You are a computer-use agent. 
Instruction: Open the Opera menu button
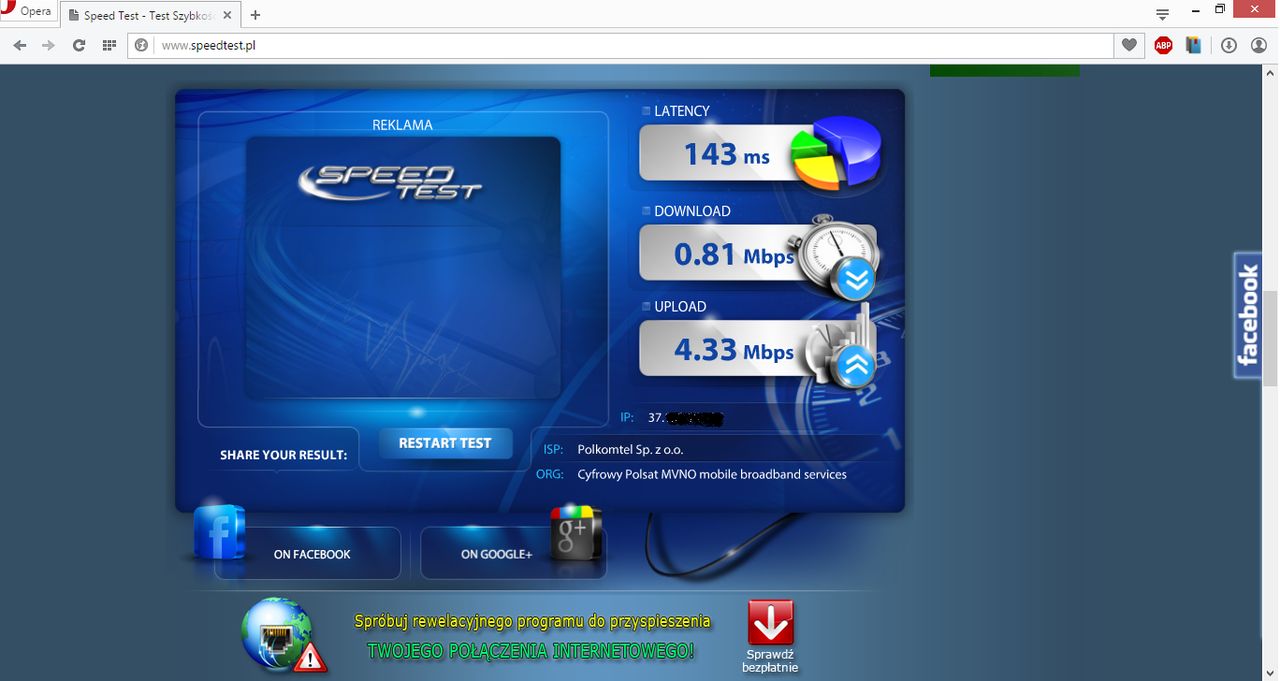[27, 12]
